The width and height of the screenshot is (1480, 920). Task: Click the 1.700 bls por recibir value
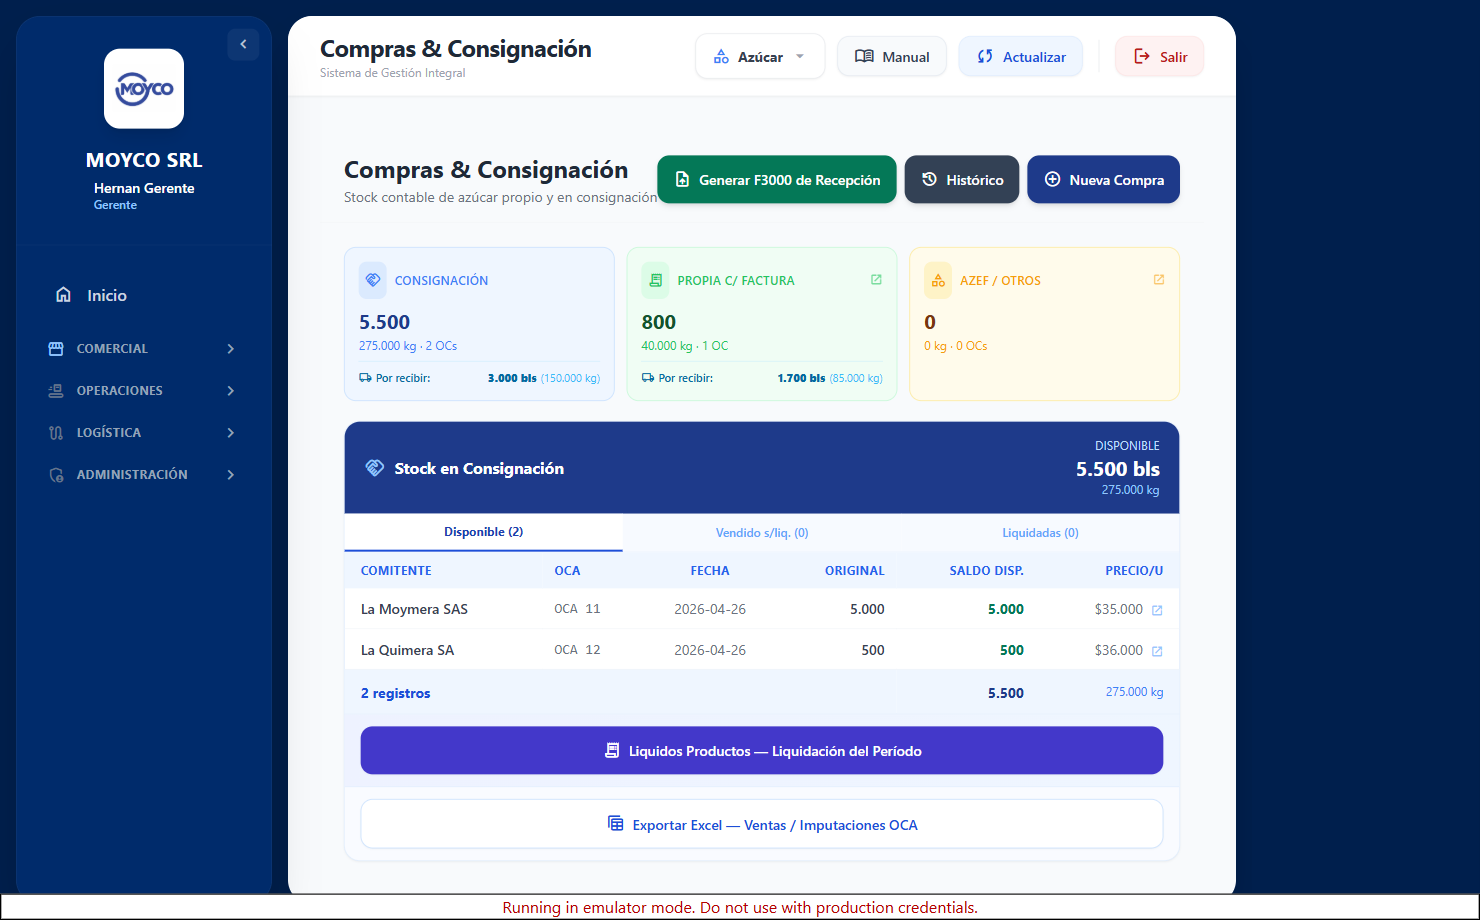(801, 378)
